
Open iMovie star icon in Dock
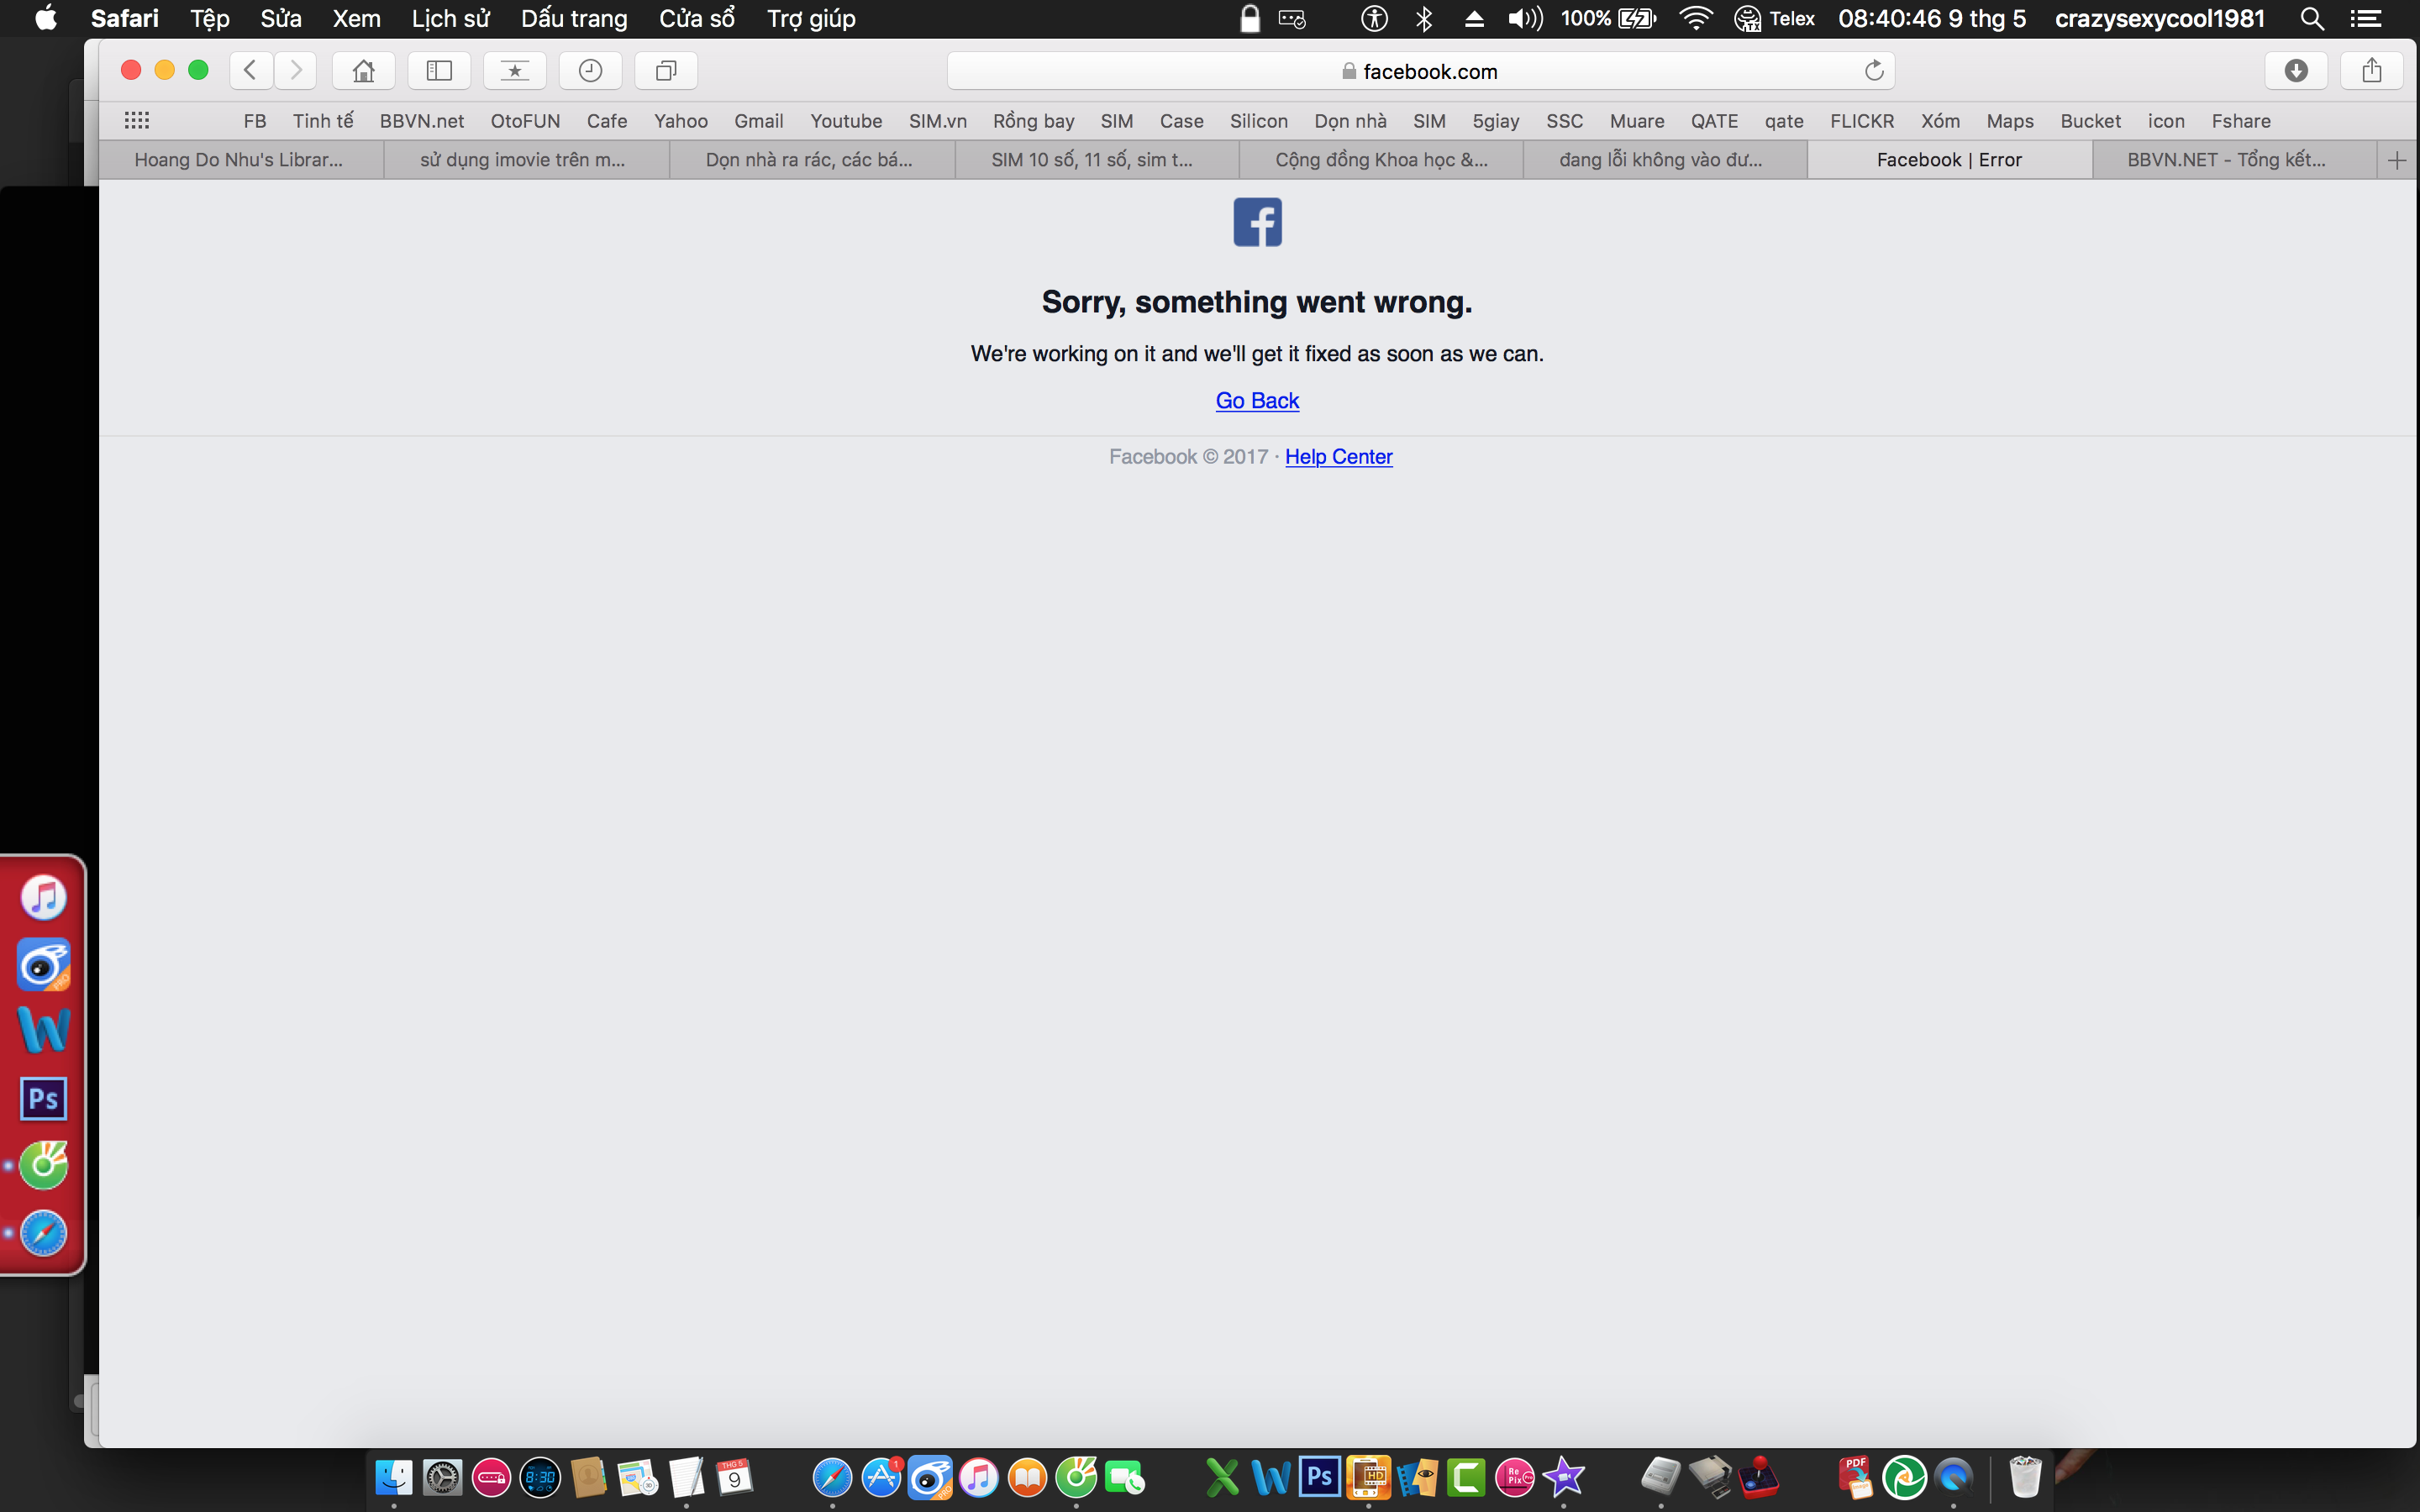(x=1564, y=1477)
